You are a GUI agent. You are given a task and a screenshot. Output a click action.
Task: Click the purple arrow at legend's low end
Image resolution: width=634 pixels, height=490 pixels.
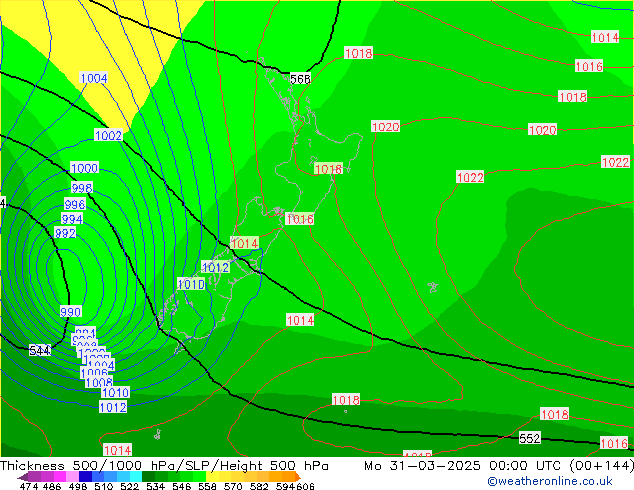point(23,476)
